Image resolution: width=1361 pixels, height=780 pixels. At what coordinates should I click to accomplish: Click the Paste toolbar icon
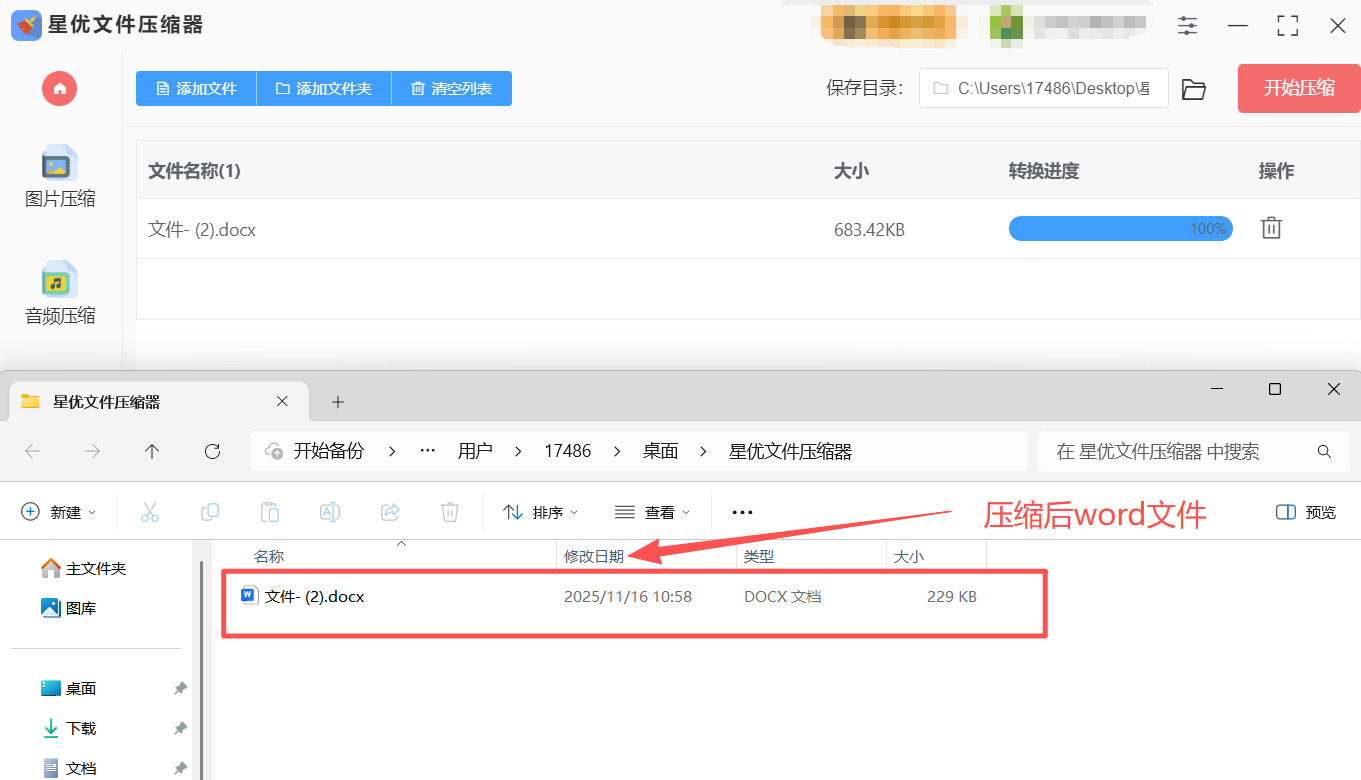pyautogui.click(x=270, y=512)
